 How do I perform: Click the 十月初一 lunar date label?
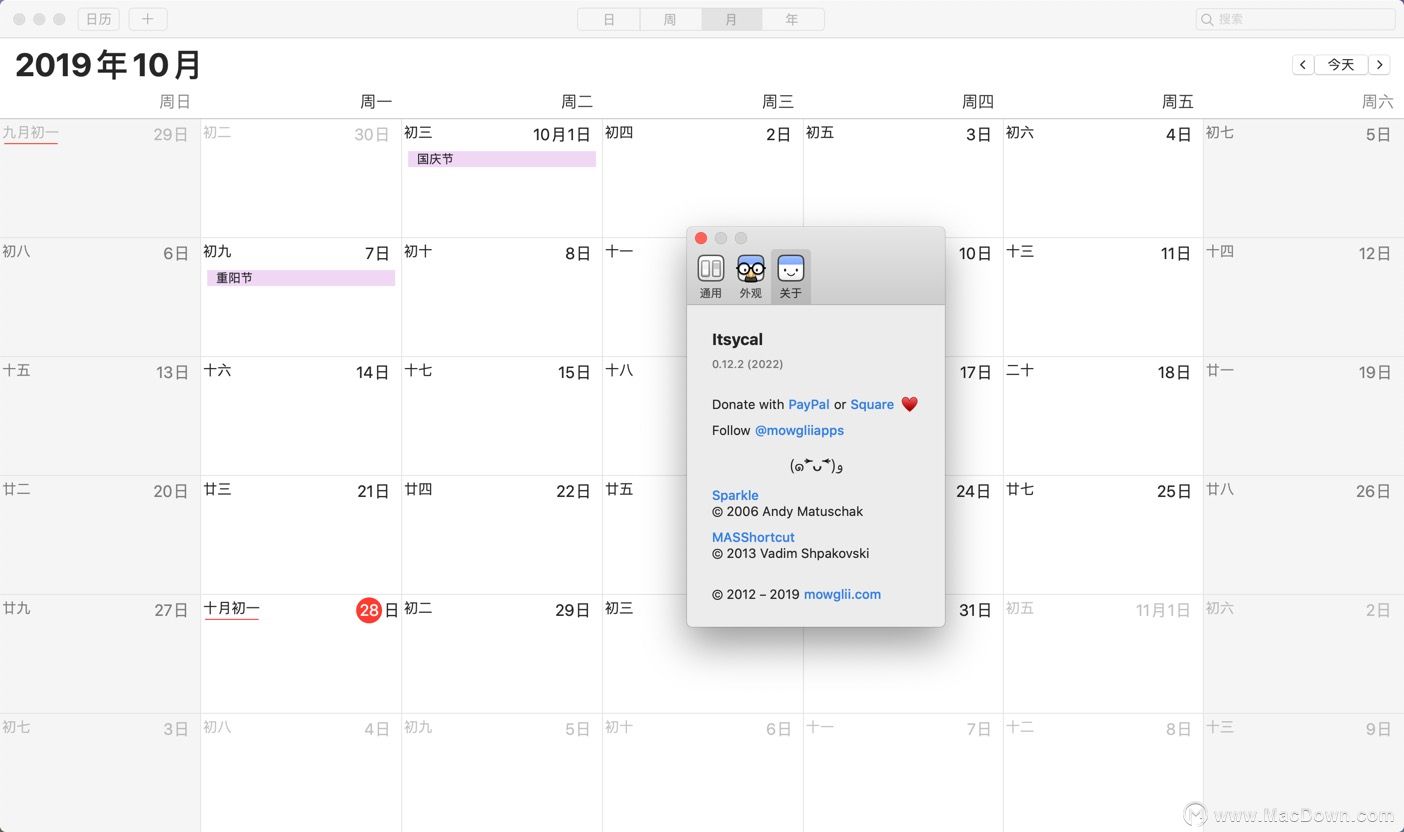[232, 608]
